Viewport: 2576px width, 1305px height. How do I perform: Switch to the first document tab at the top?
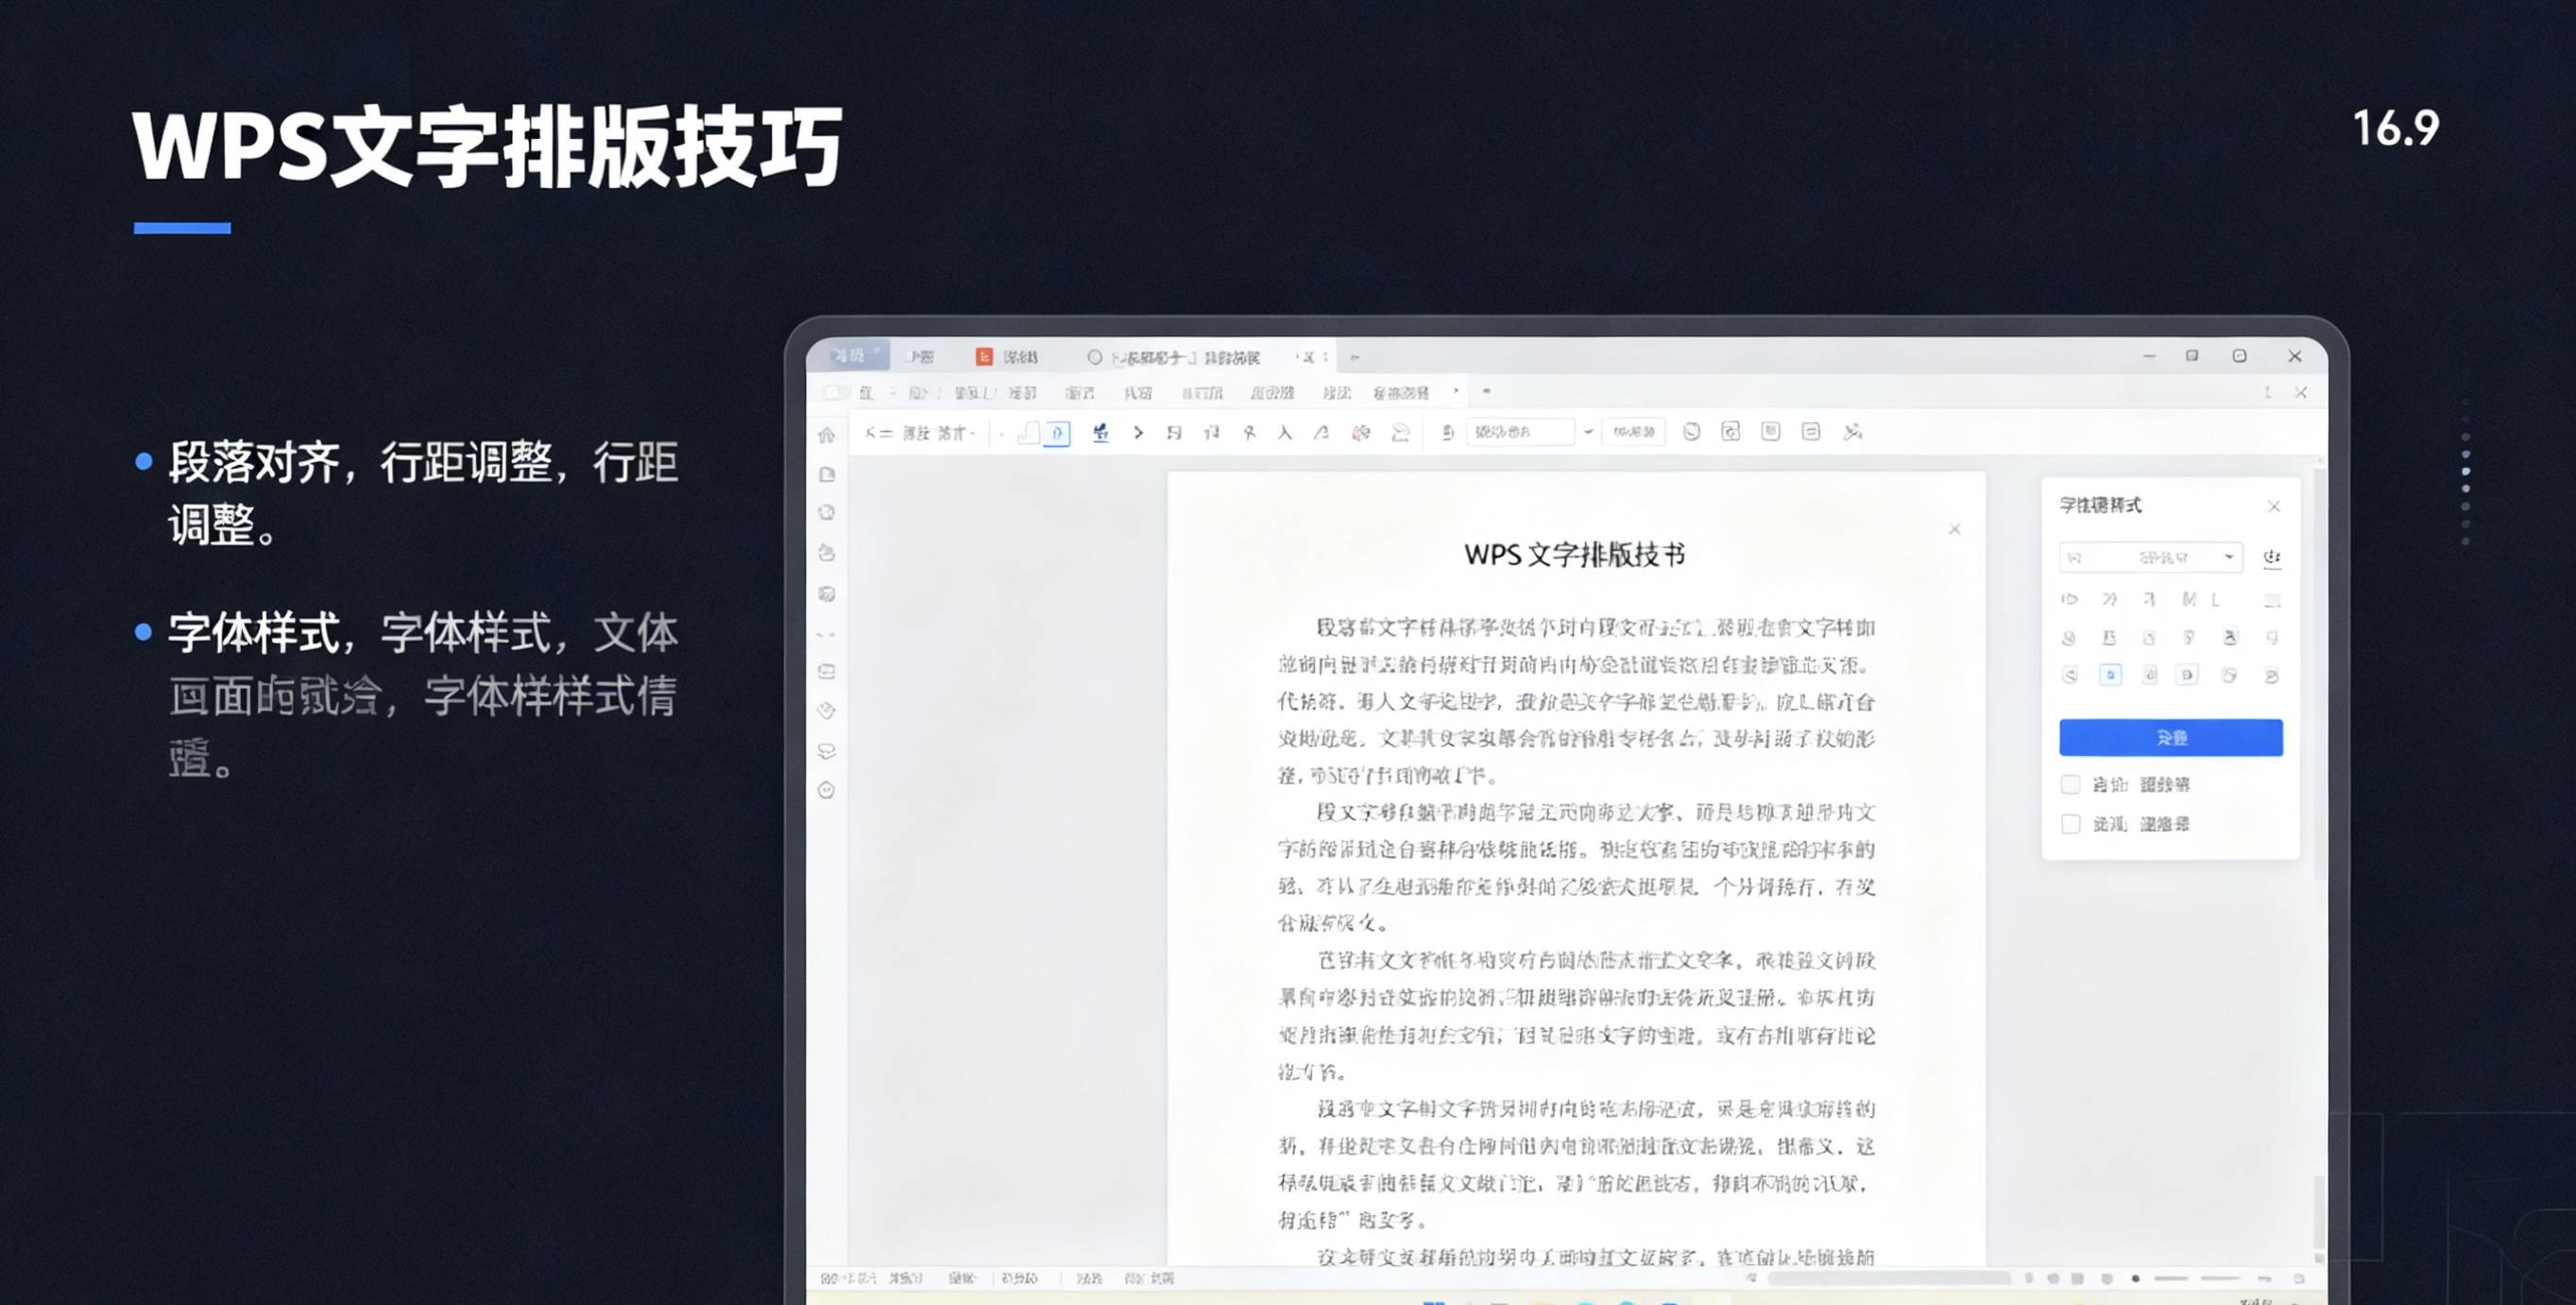tap(855, 357)
